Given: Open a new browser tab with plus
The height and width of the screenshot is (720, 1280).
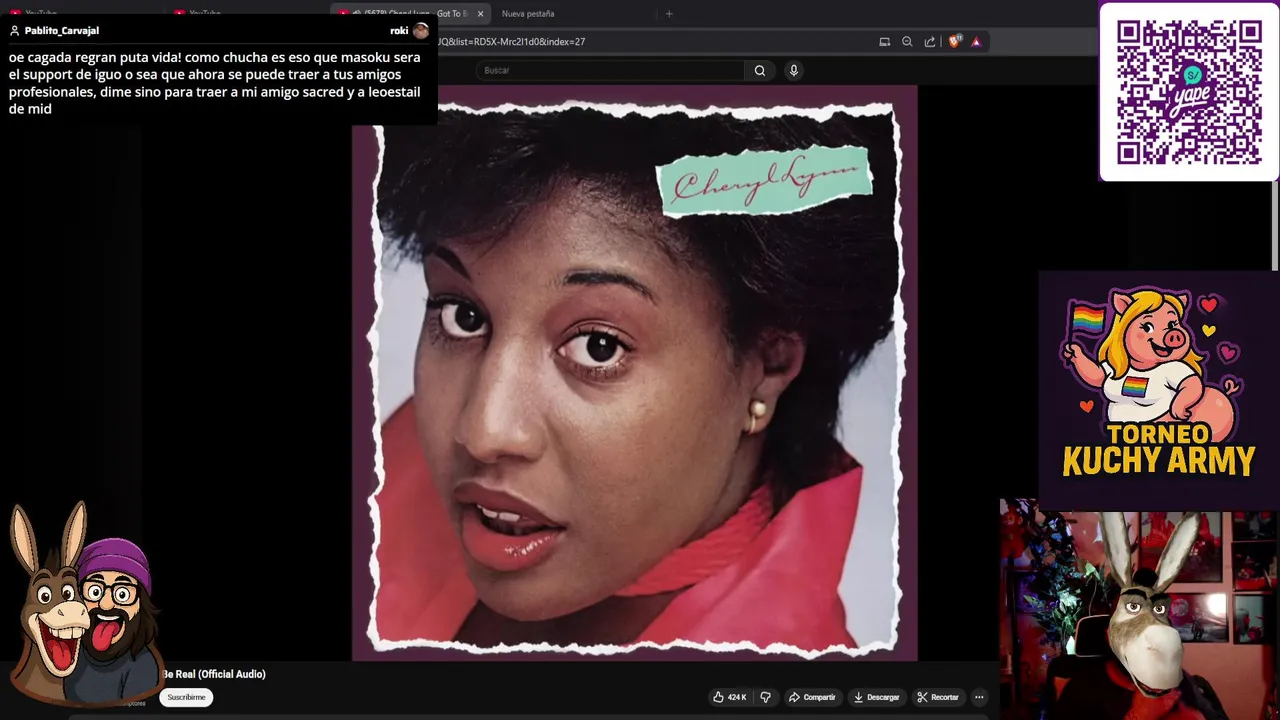Looking at the screenshot, I should (x=669, y=14).
